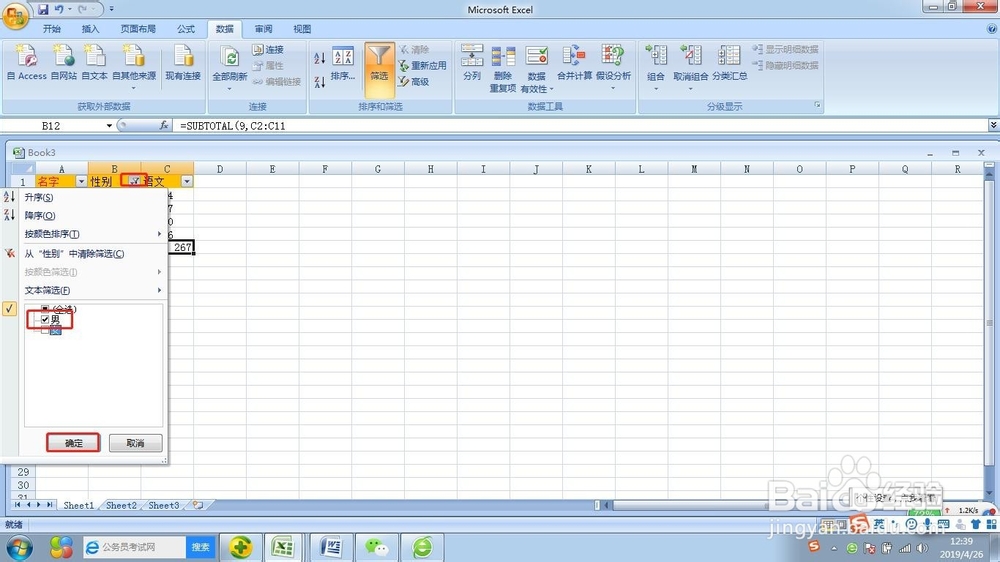Click the 自文本 import icon

[94, 63]
